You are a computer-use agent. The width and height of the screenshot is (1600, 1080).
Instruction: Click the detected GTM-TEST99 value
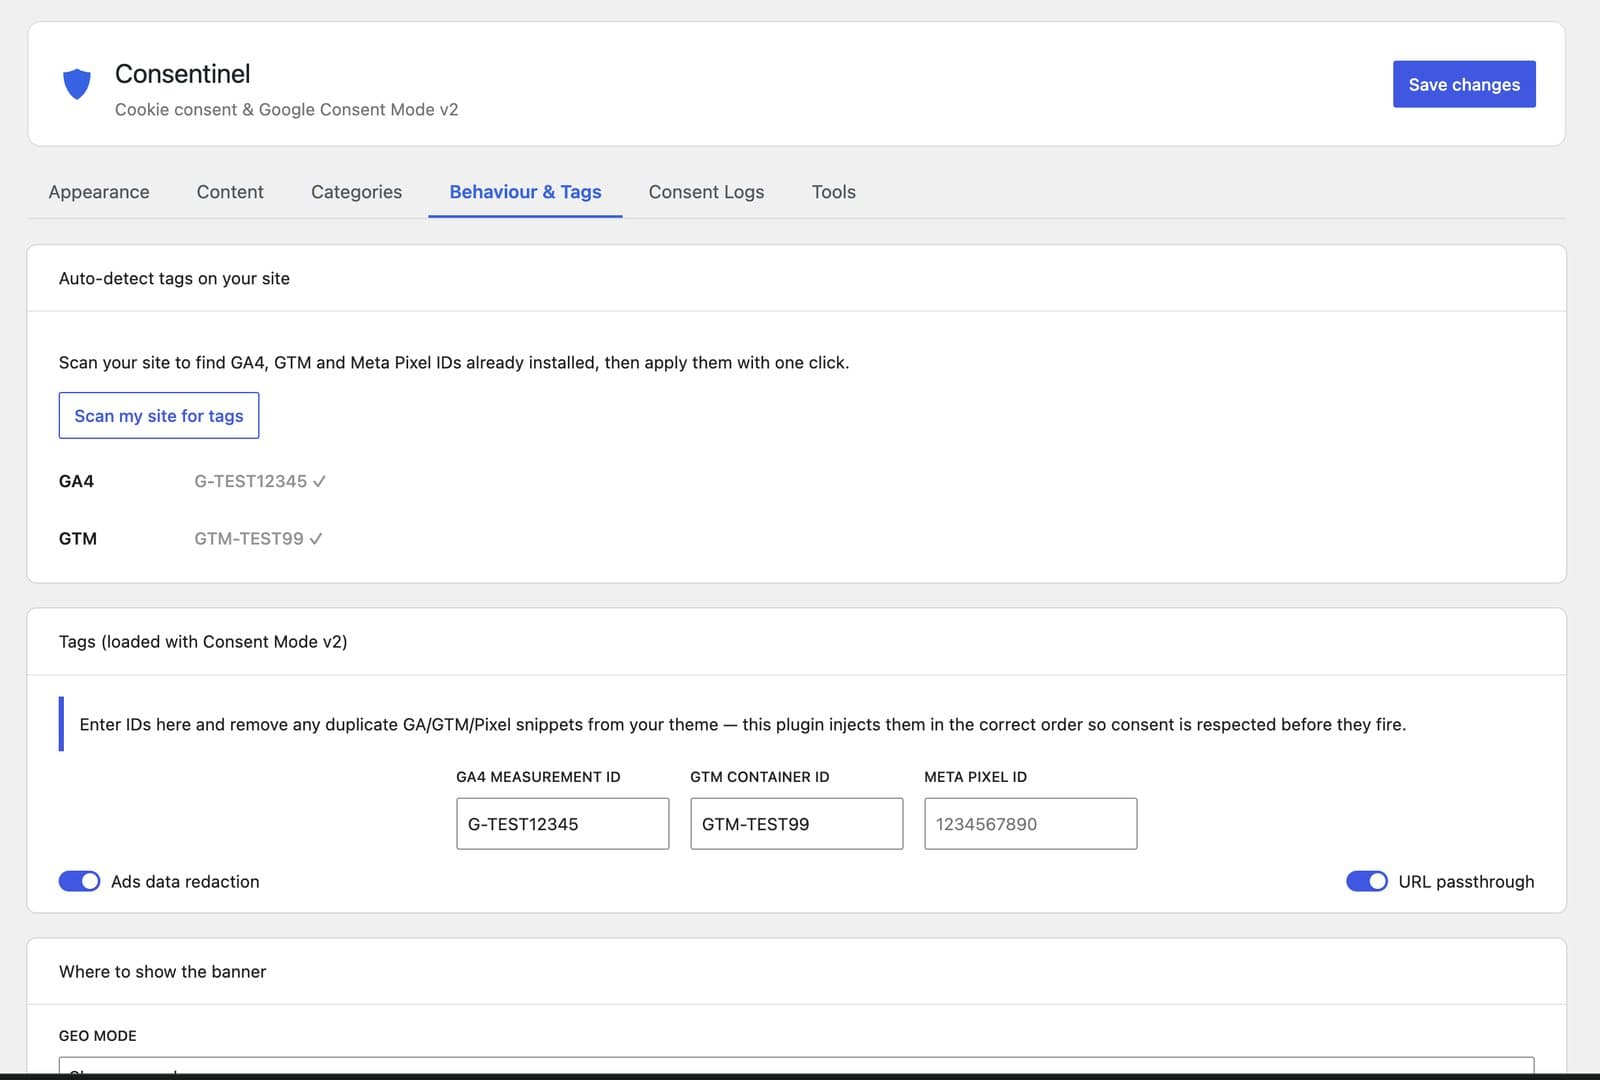coord(248,539)
